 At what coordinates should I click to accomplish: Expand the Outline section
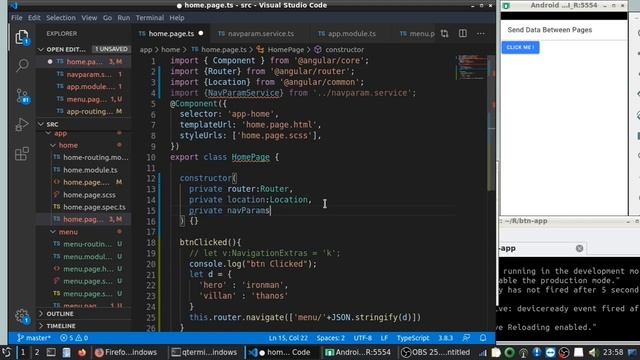coord(84,314)
